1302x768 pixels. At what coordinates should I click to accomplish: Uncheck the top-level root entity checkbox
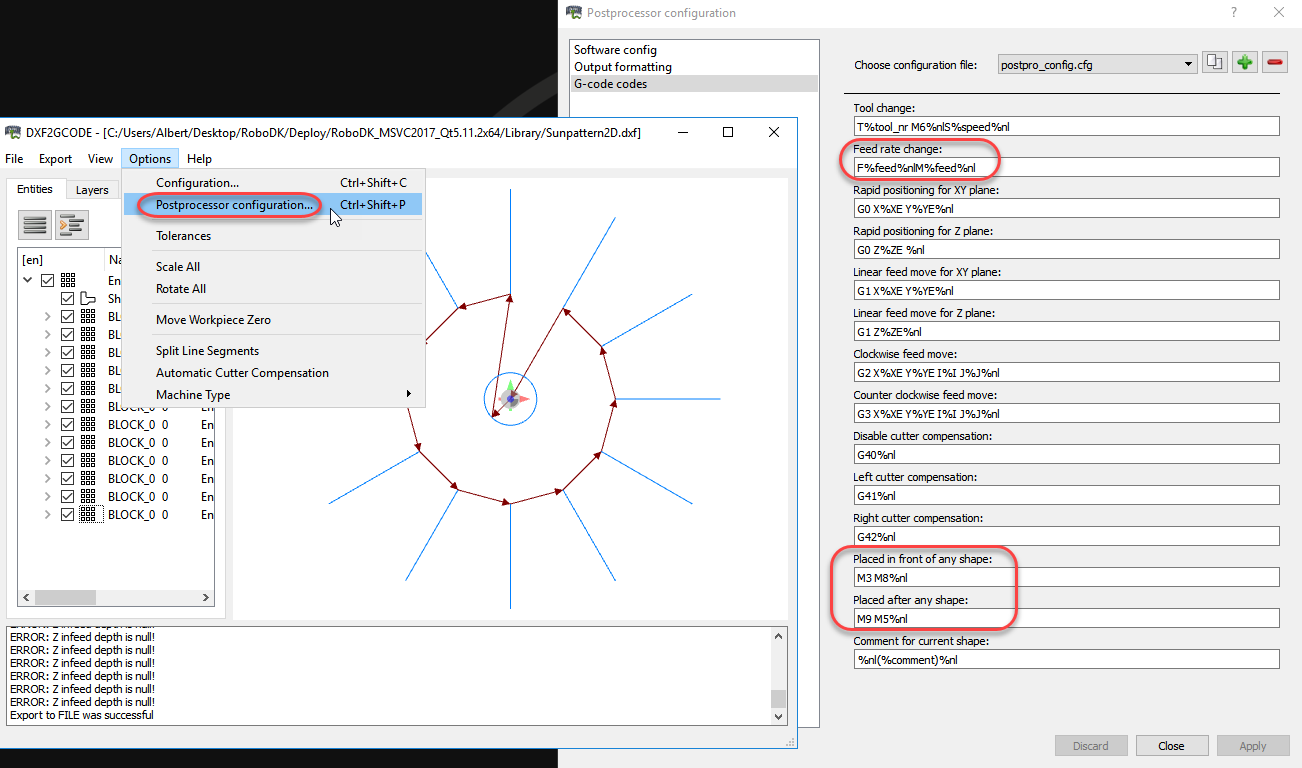(48, 281)
